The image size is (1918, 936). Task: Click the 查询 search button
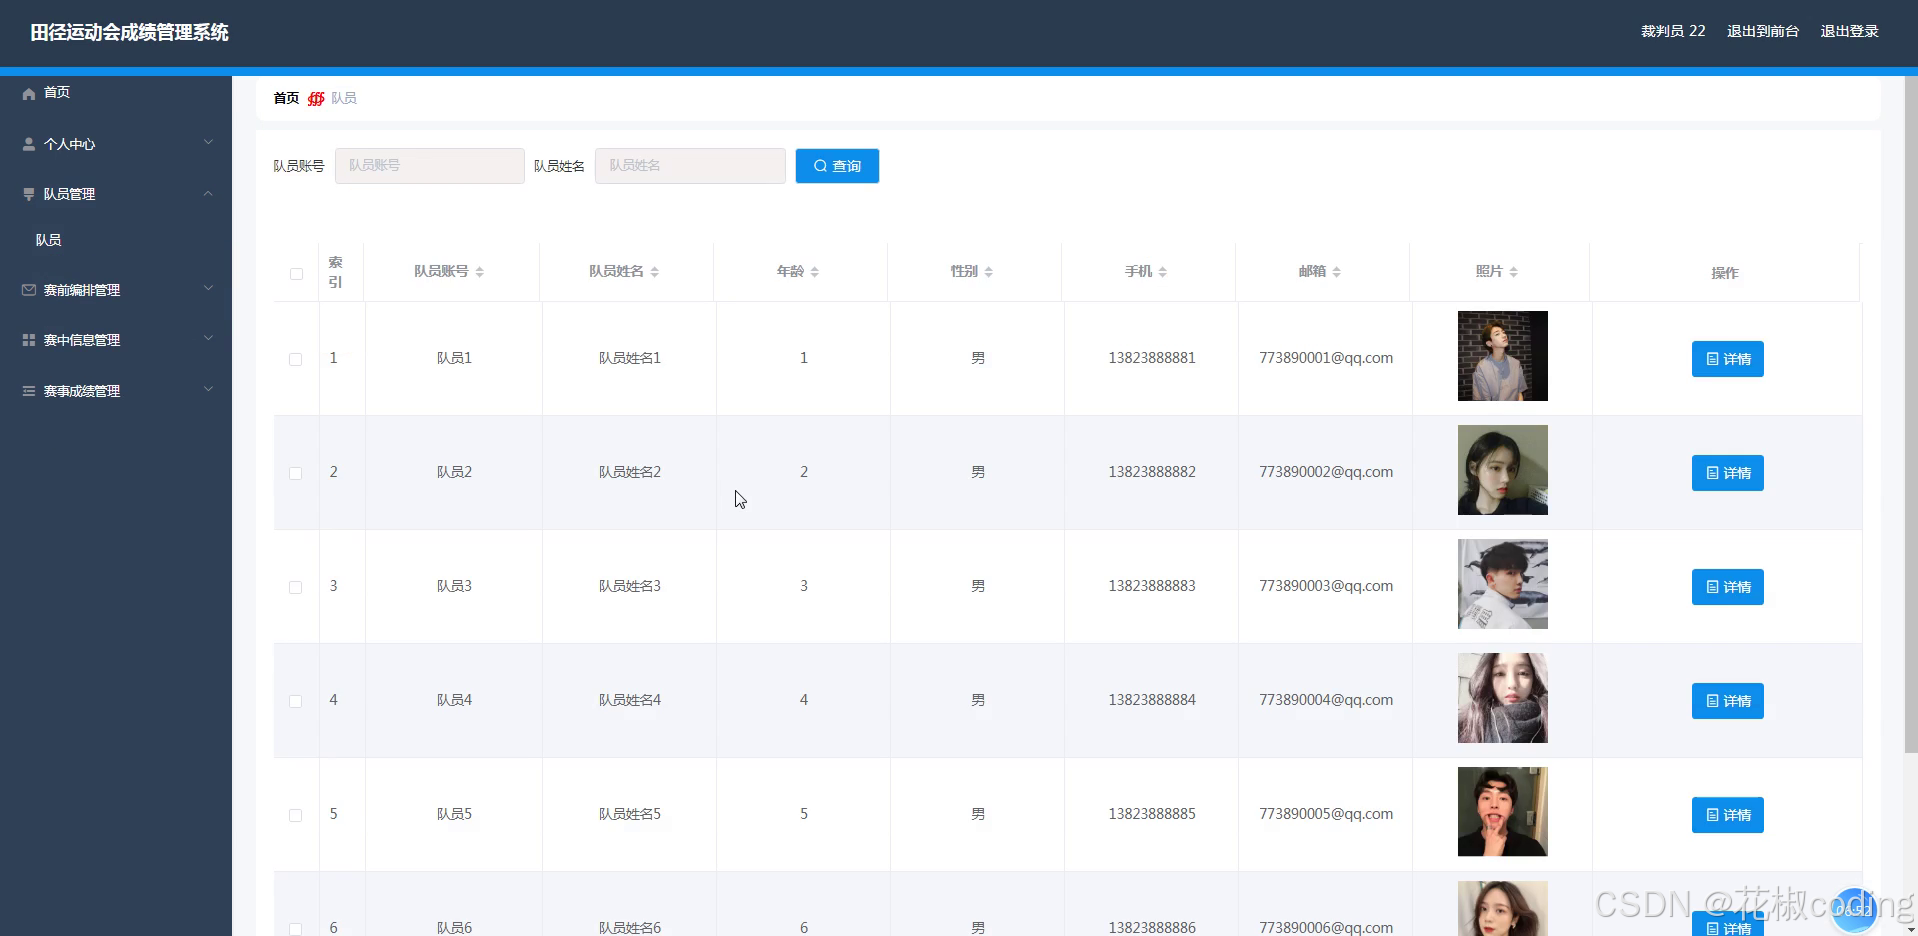click(x=837, y=166)
